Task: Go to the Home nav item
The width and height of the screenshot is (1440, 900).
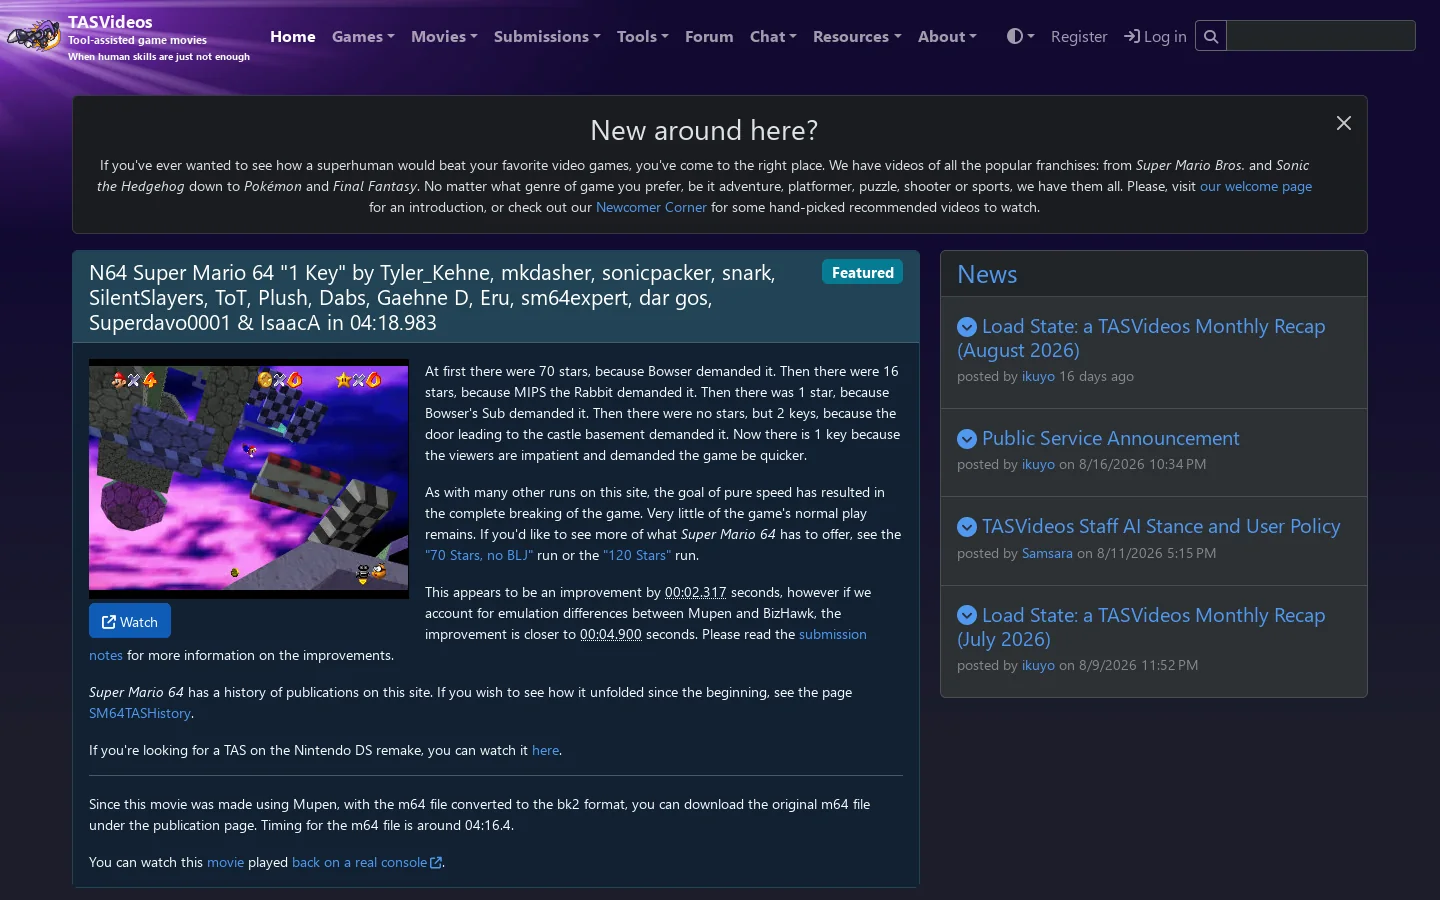Action: [293, 36]
